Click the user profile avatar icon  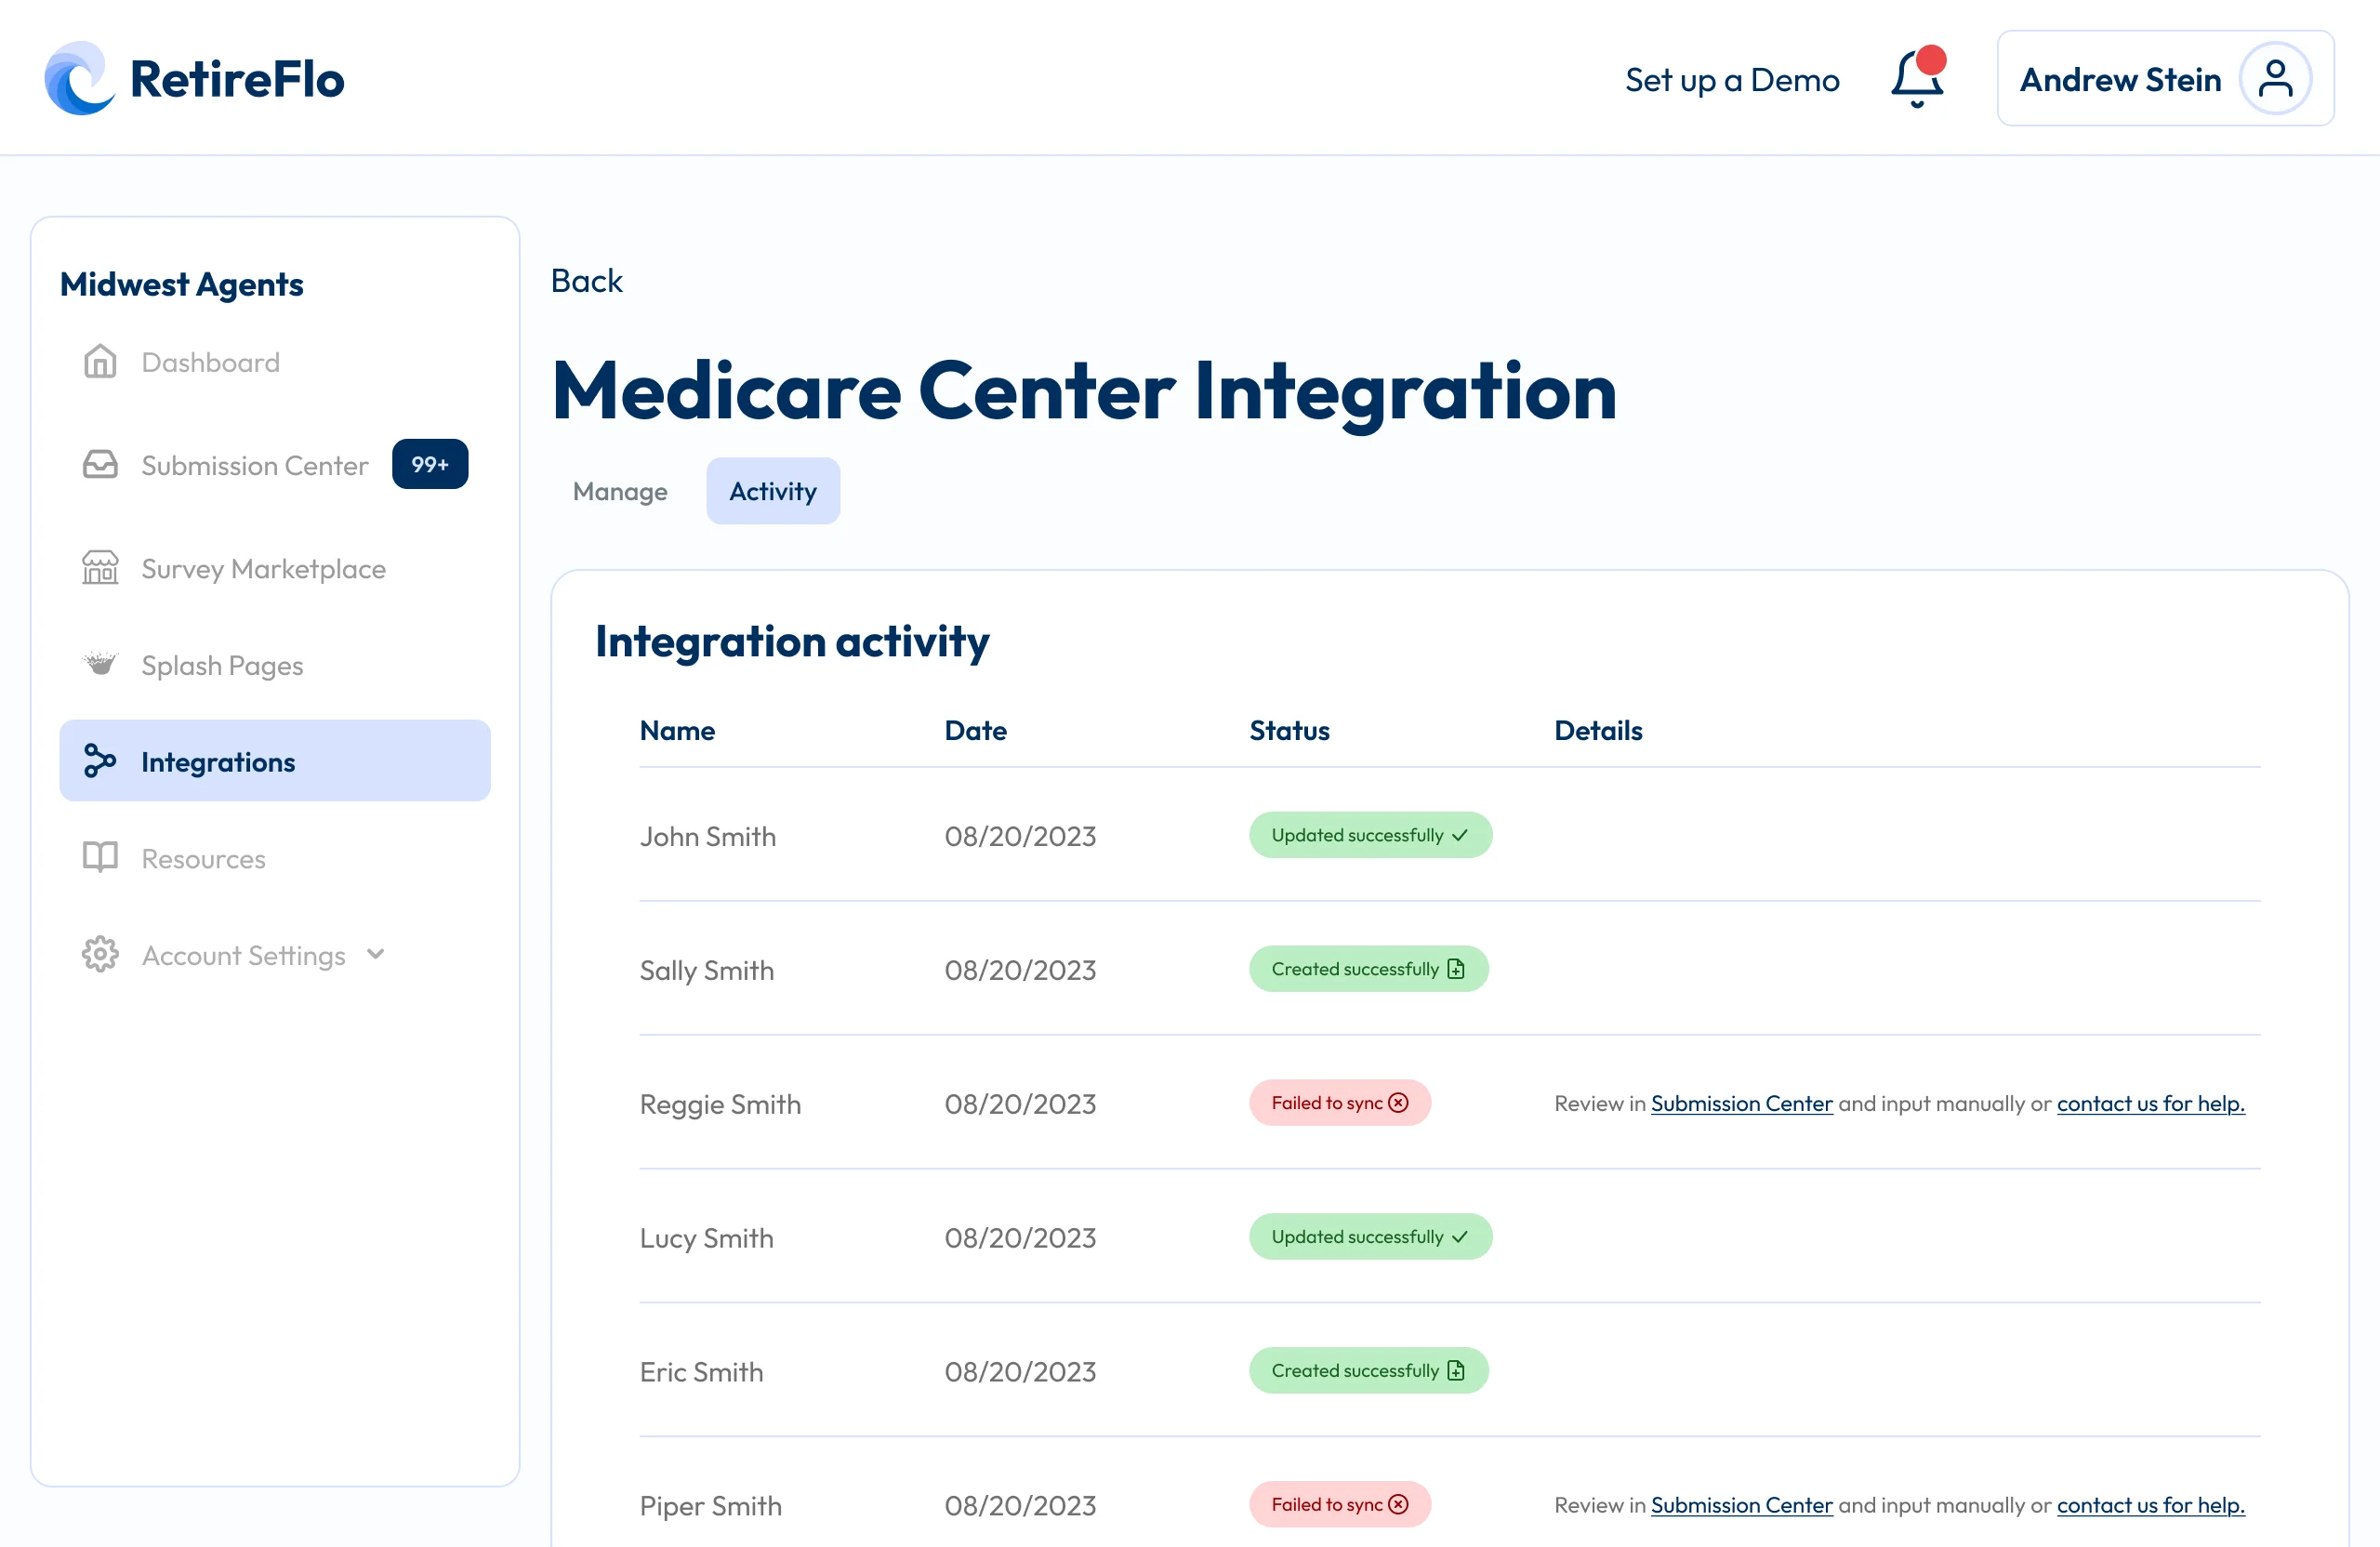pos(2275,78)
